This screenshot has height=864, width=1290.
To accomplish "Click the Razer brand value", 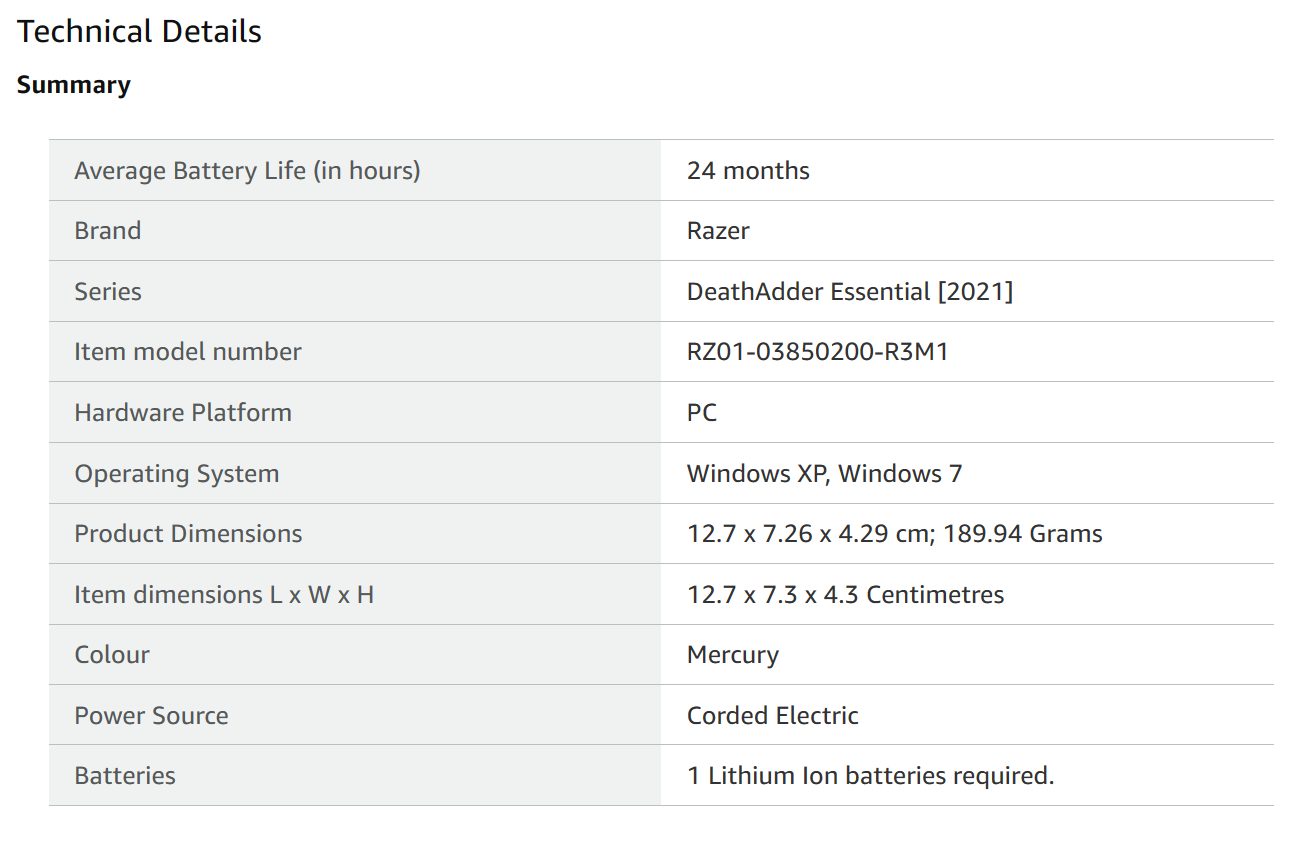I will click(x=717, y=230).
